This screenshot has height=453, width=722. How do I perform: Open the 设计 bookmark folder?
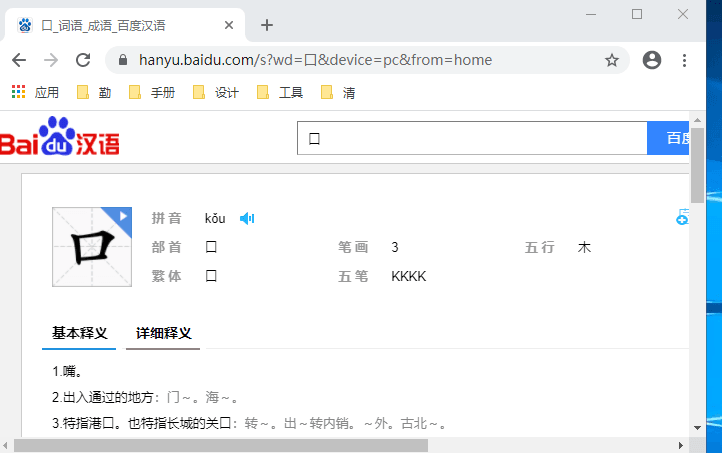(x=216, y=93)
